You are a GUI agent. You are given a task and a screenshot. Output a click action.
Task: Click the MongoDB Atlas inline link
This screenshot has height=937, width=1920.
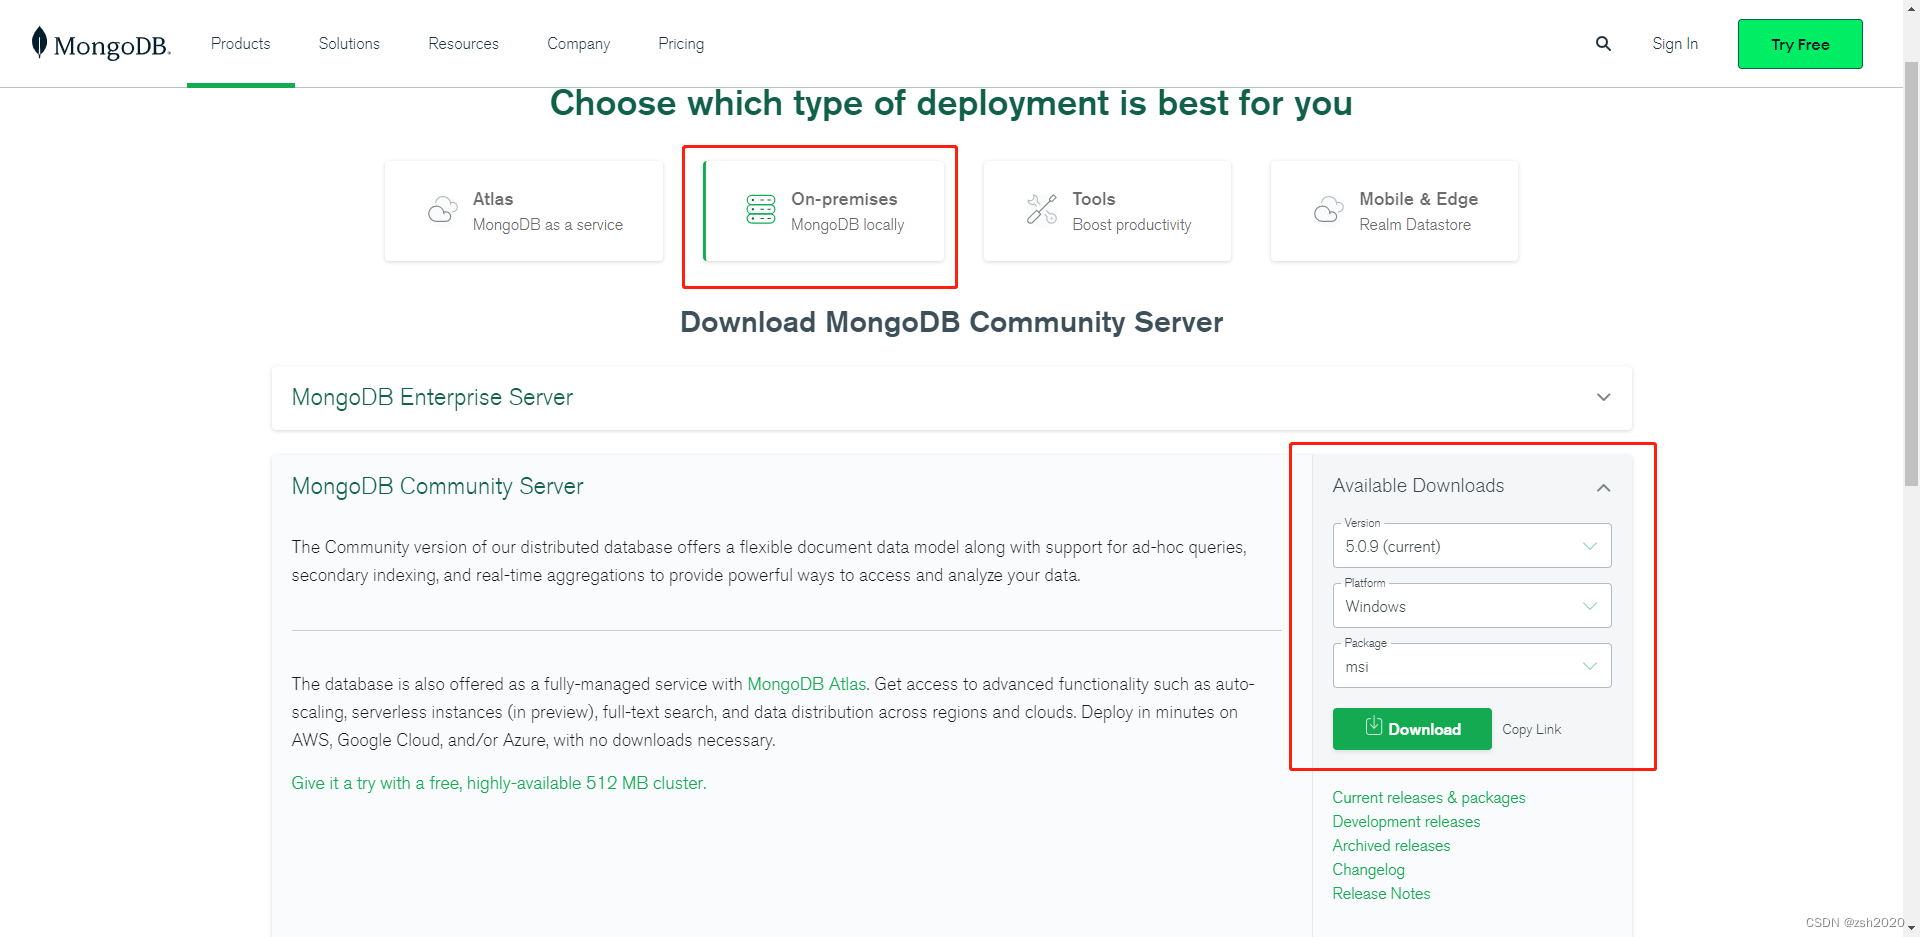[807, 684]
